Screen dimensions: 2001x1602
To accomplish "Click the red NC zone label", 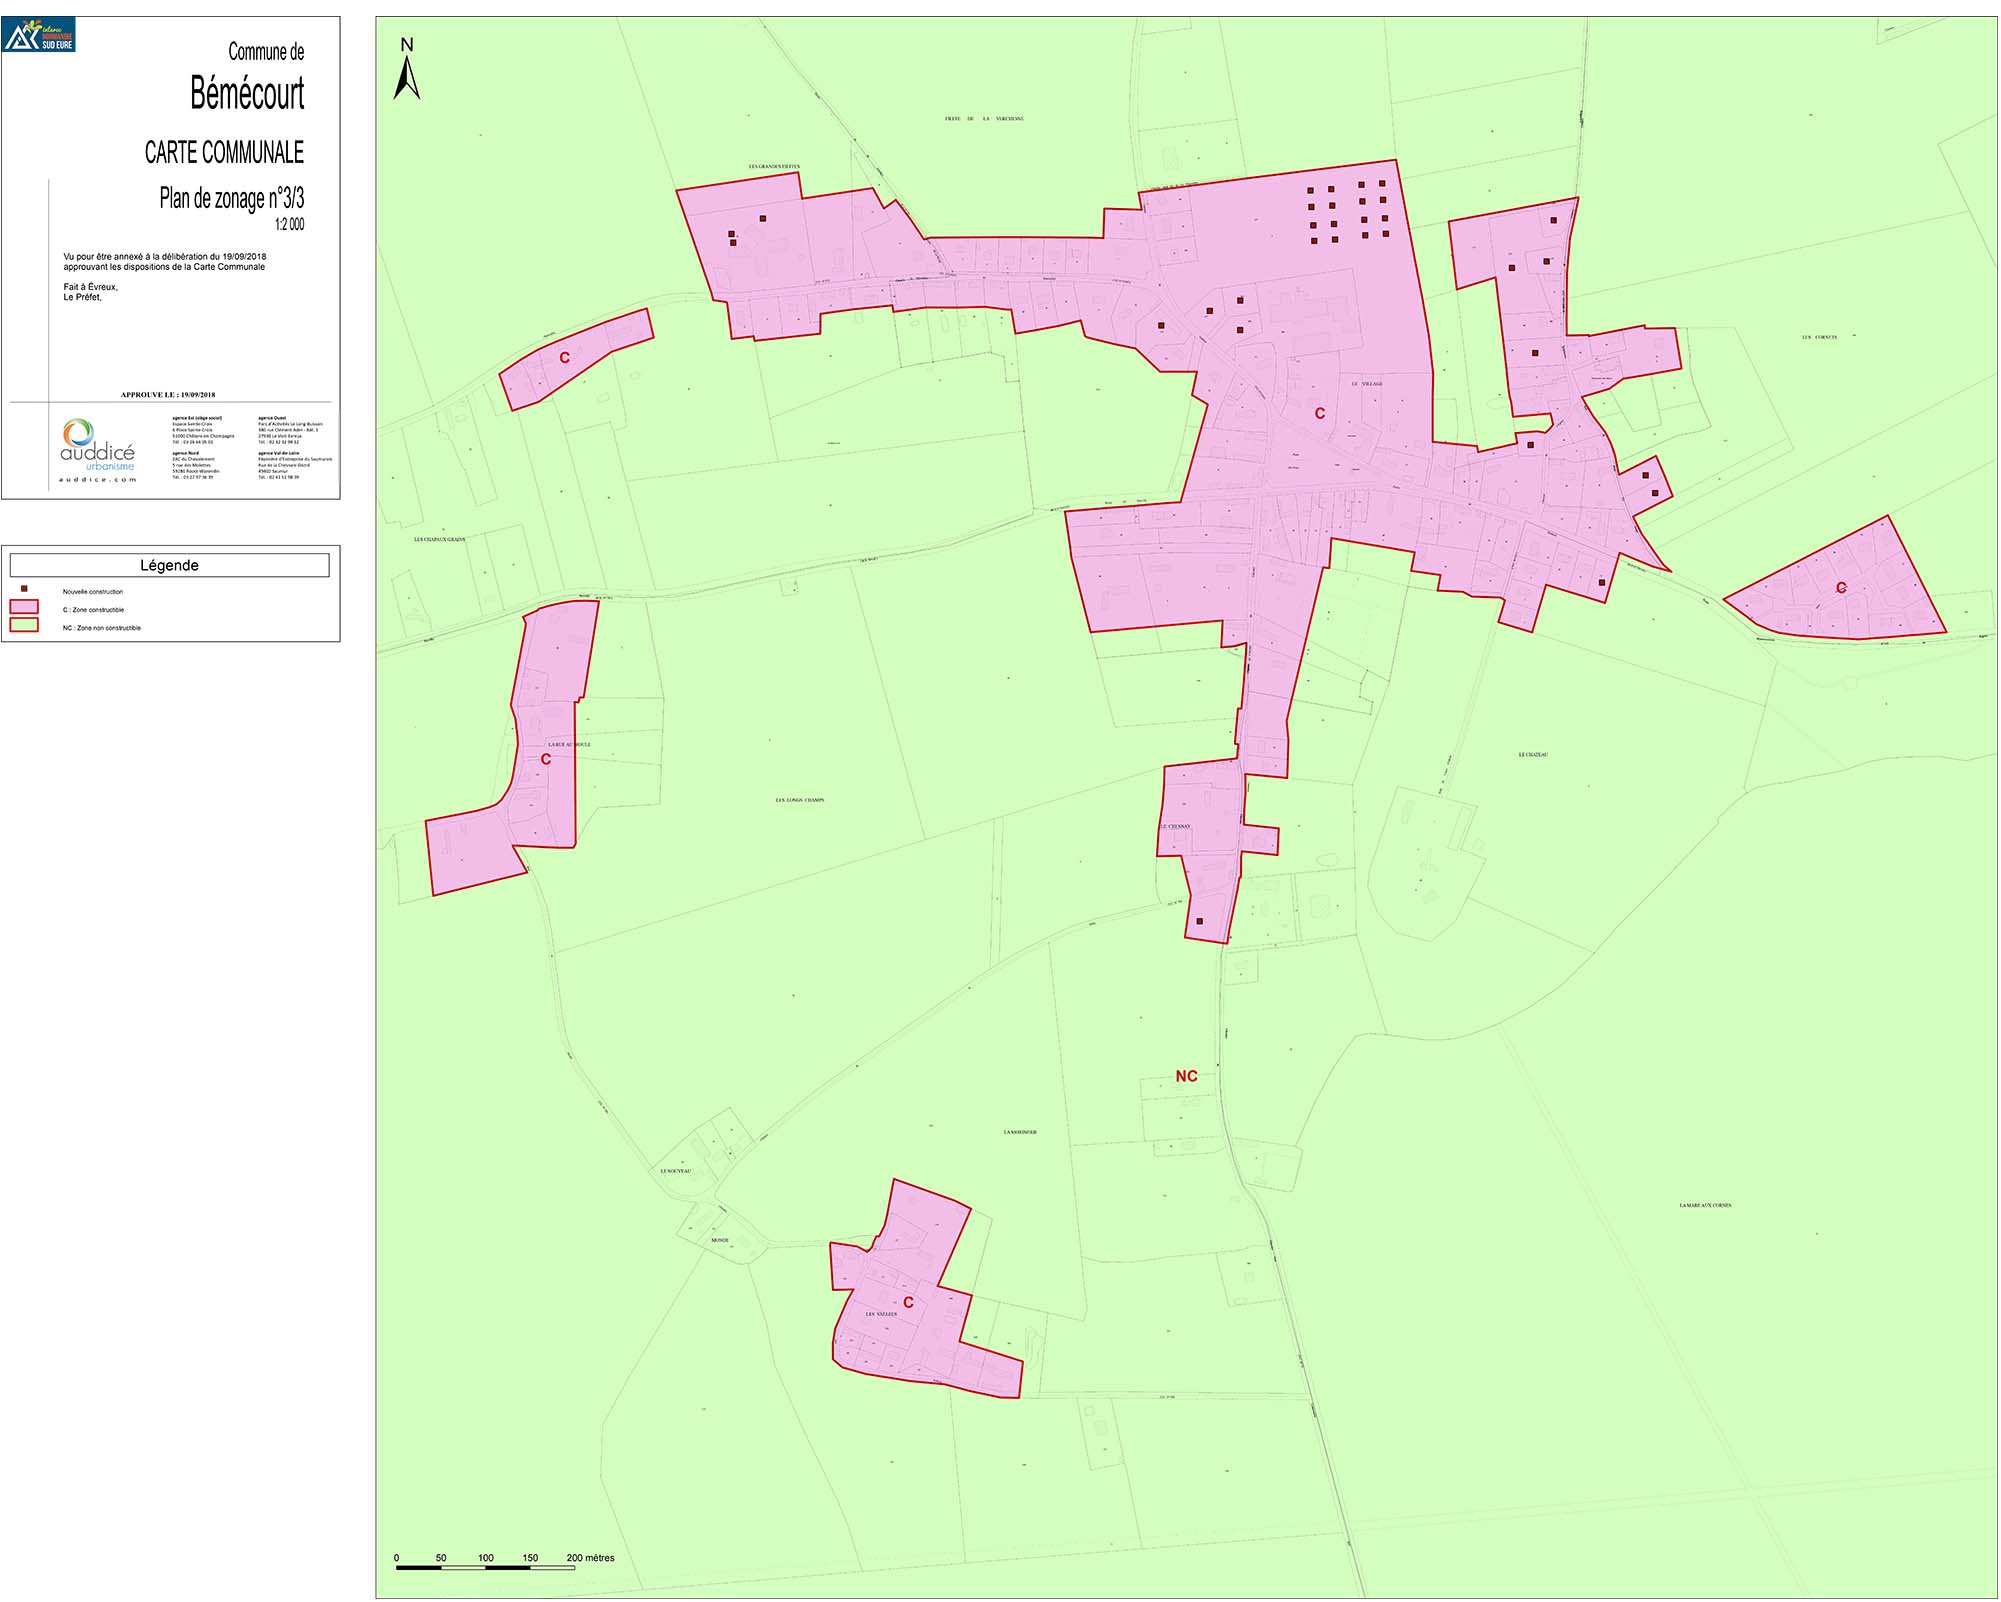I will (x=1186, y=1076).
